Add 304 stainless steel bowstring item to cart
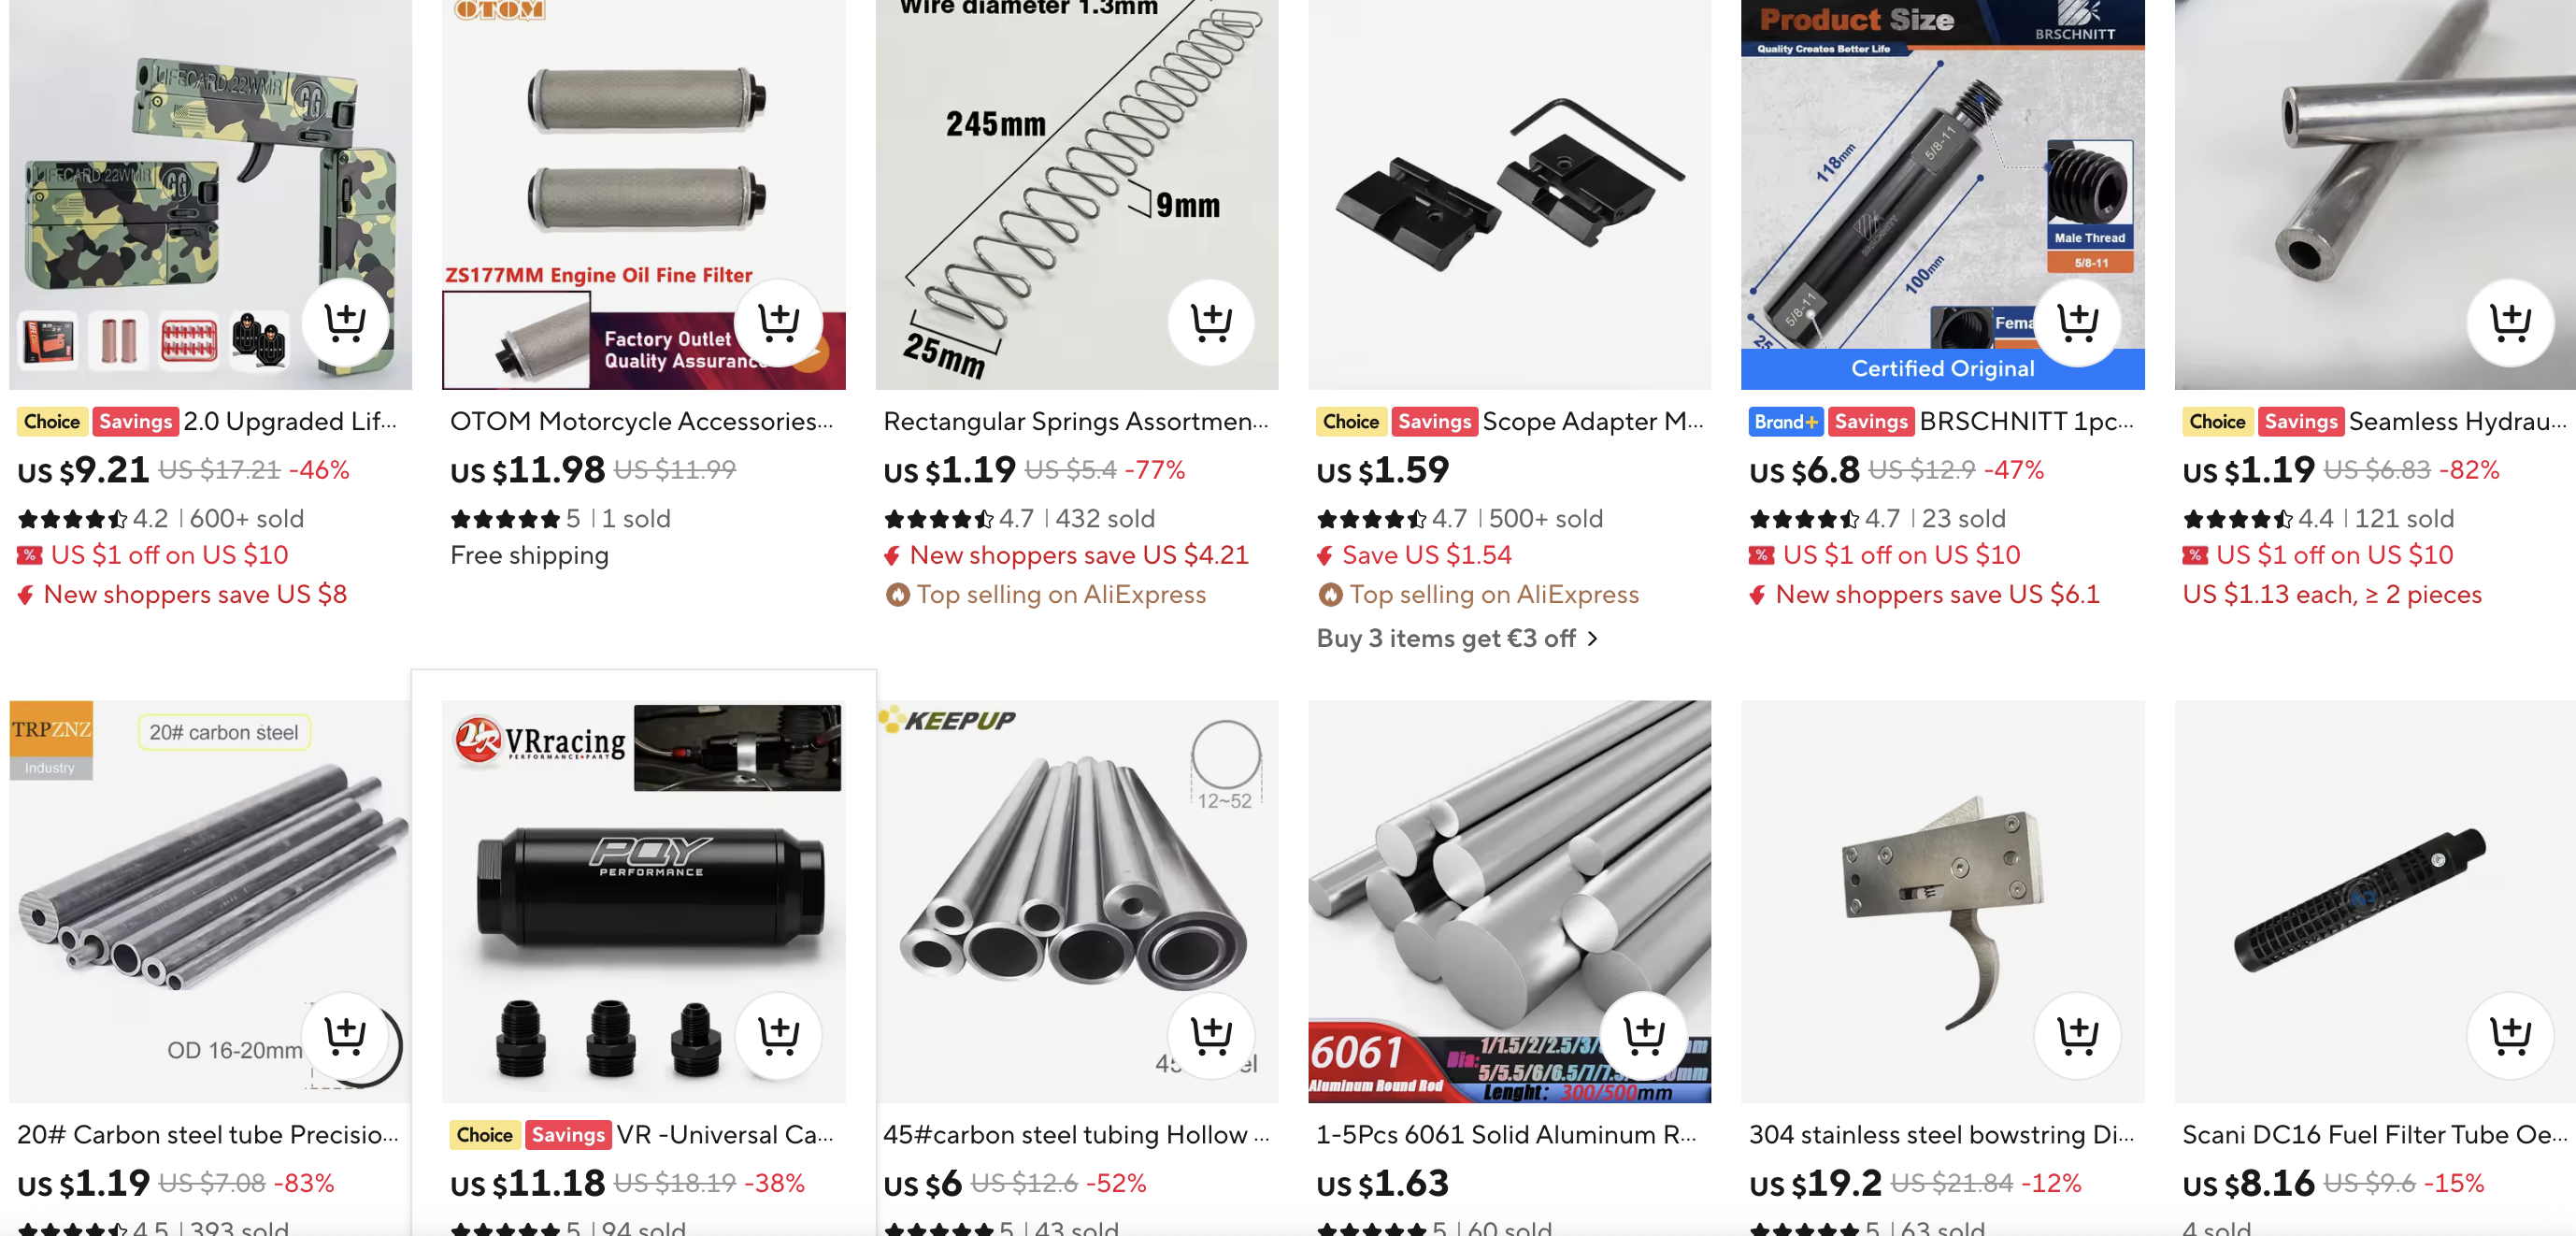The width and height of the screenshot is (2576, 1236). (x=2077, y=1035)
